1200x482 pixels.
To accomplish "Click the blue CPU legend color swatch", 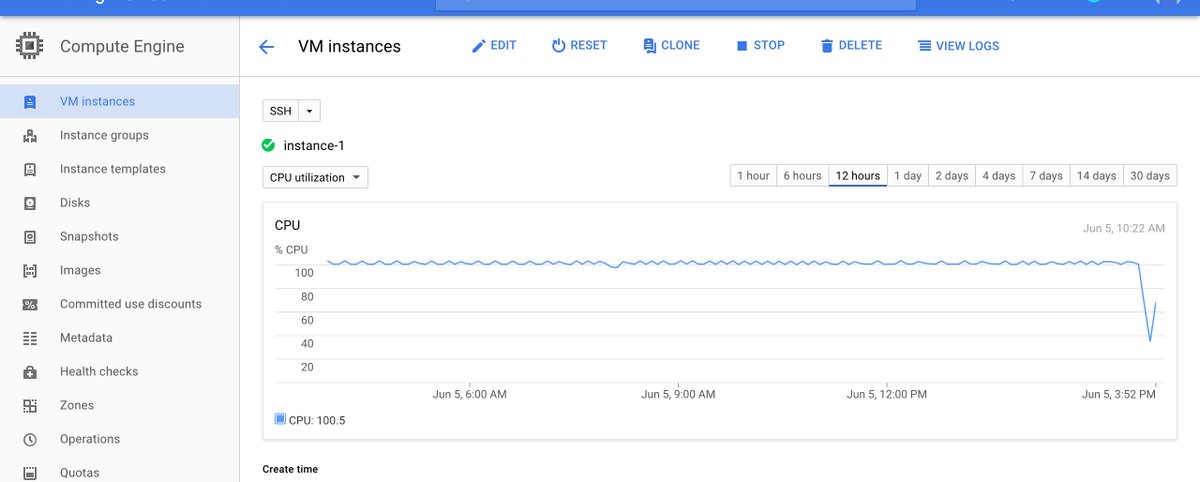I will [280, 420].
